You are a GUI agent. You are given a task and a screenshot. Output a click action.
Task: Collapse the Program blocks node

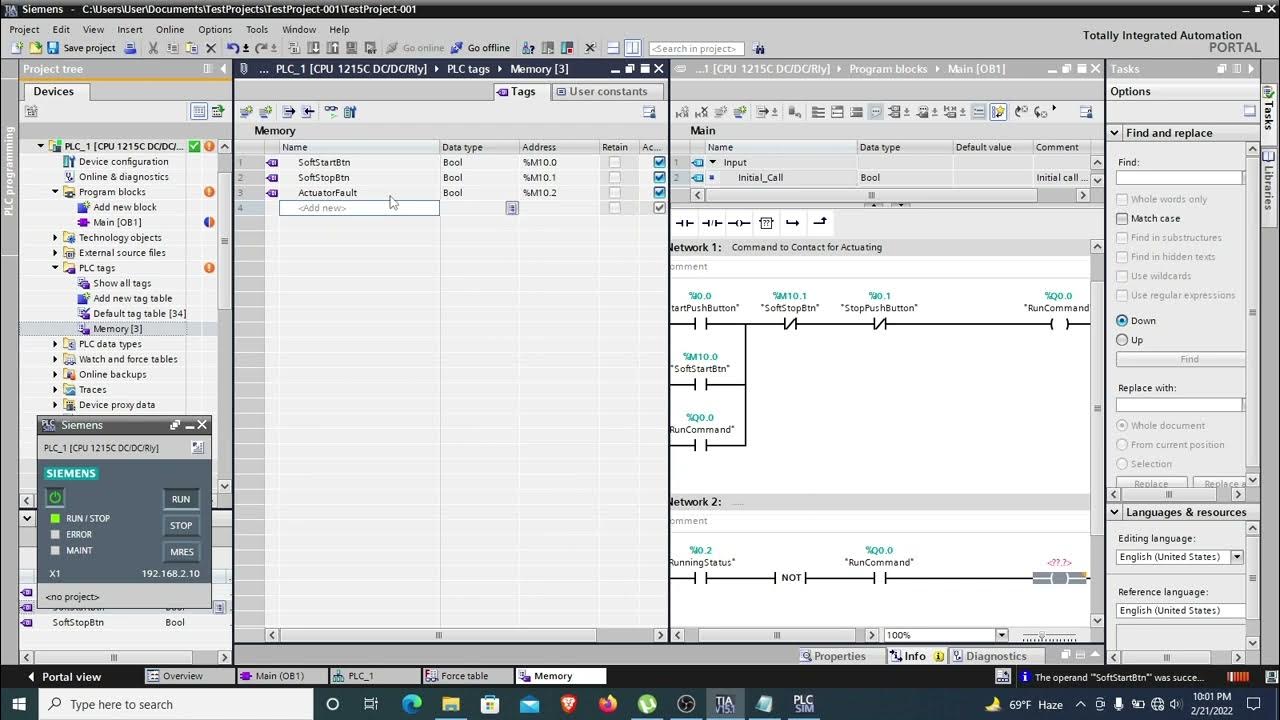[55, 192]
